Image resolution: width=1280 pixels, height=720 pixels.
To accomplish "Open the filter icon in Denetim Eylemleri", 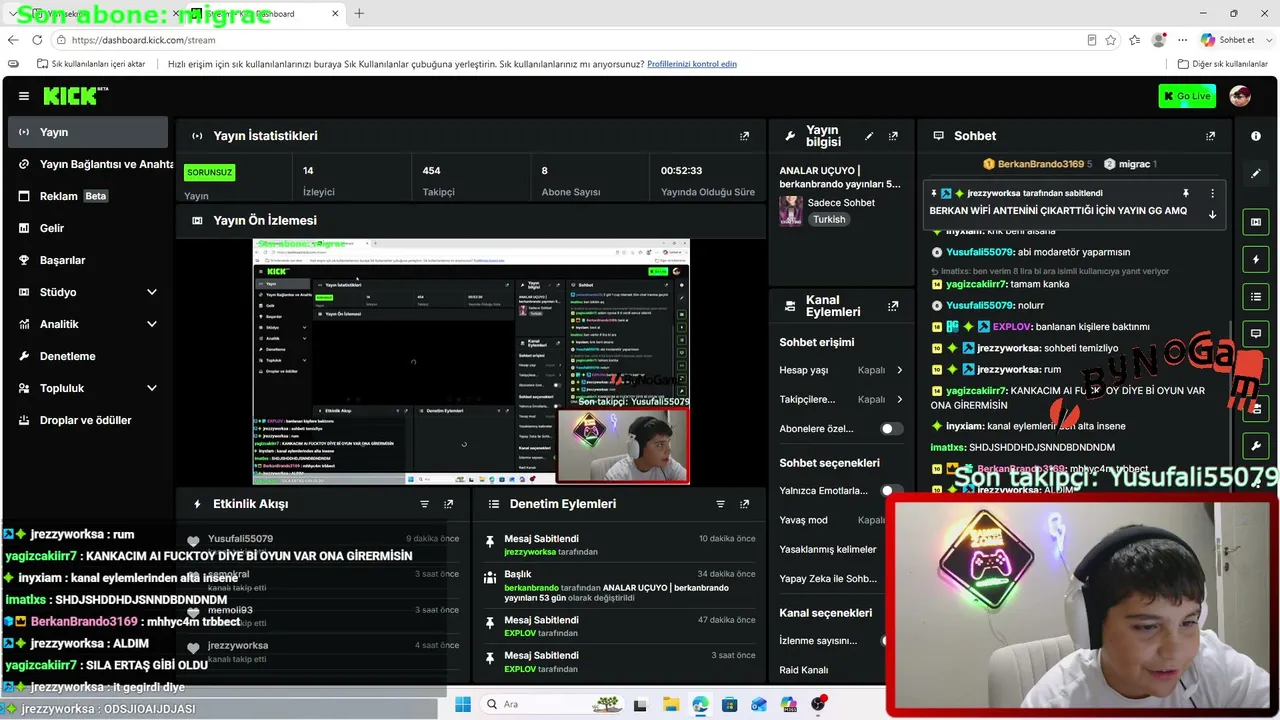I will 720,504.
